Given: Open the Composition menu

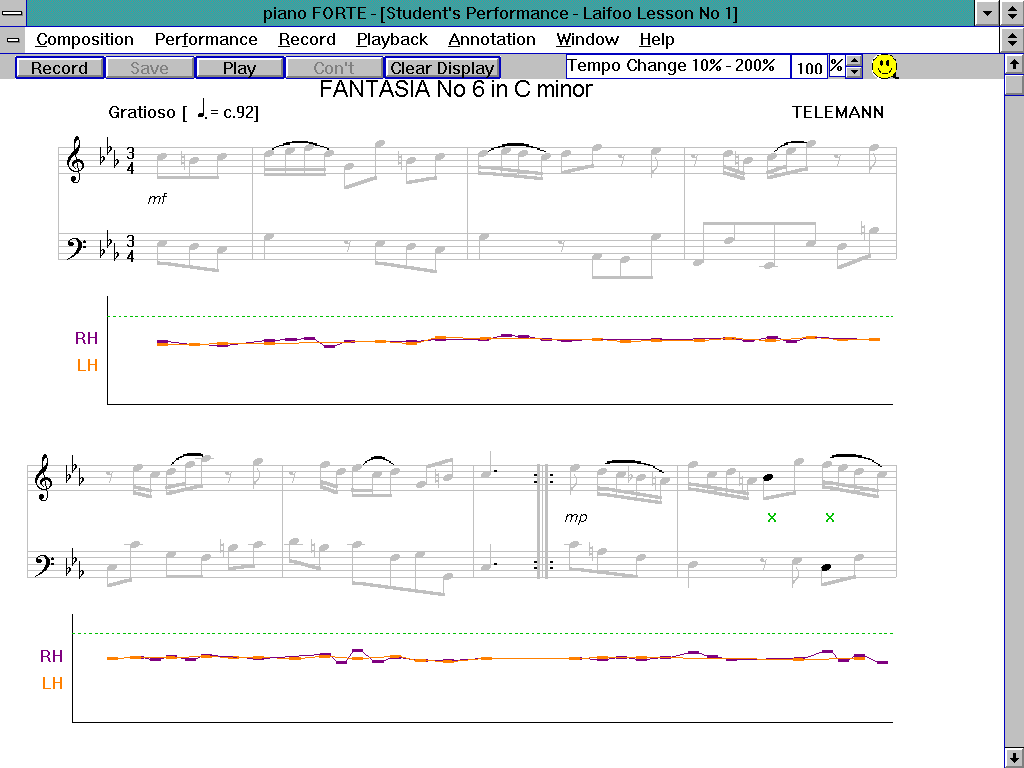Looking at the screenshot, I should pyautogui.click(x=85, y=40).
